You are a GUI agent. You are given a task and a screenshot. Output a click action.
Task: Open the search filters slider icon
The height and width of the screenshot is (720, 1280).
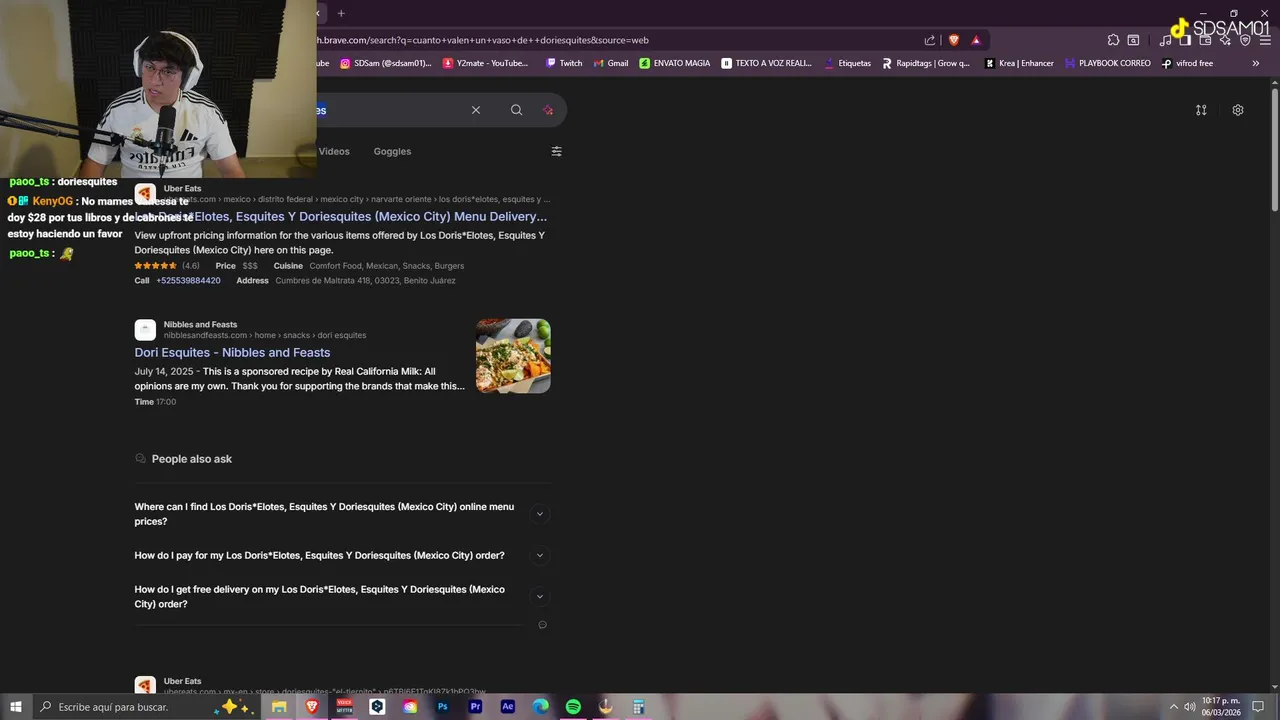pos(556,151)
